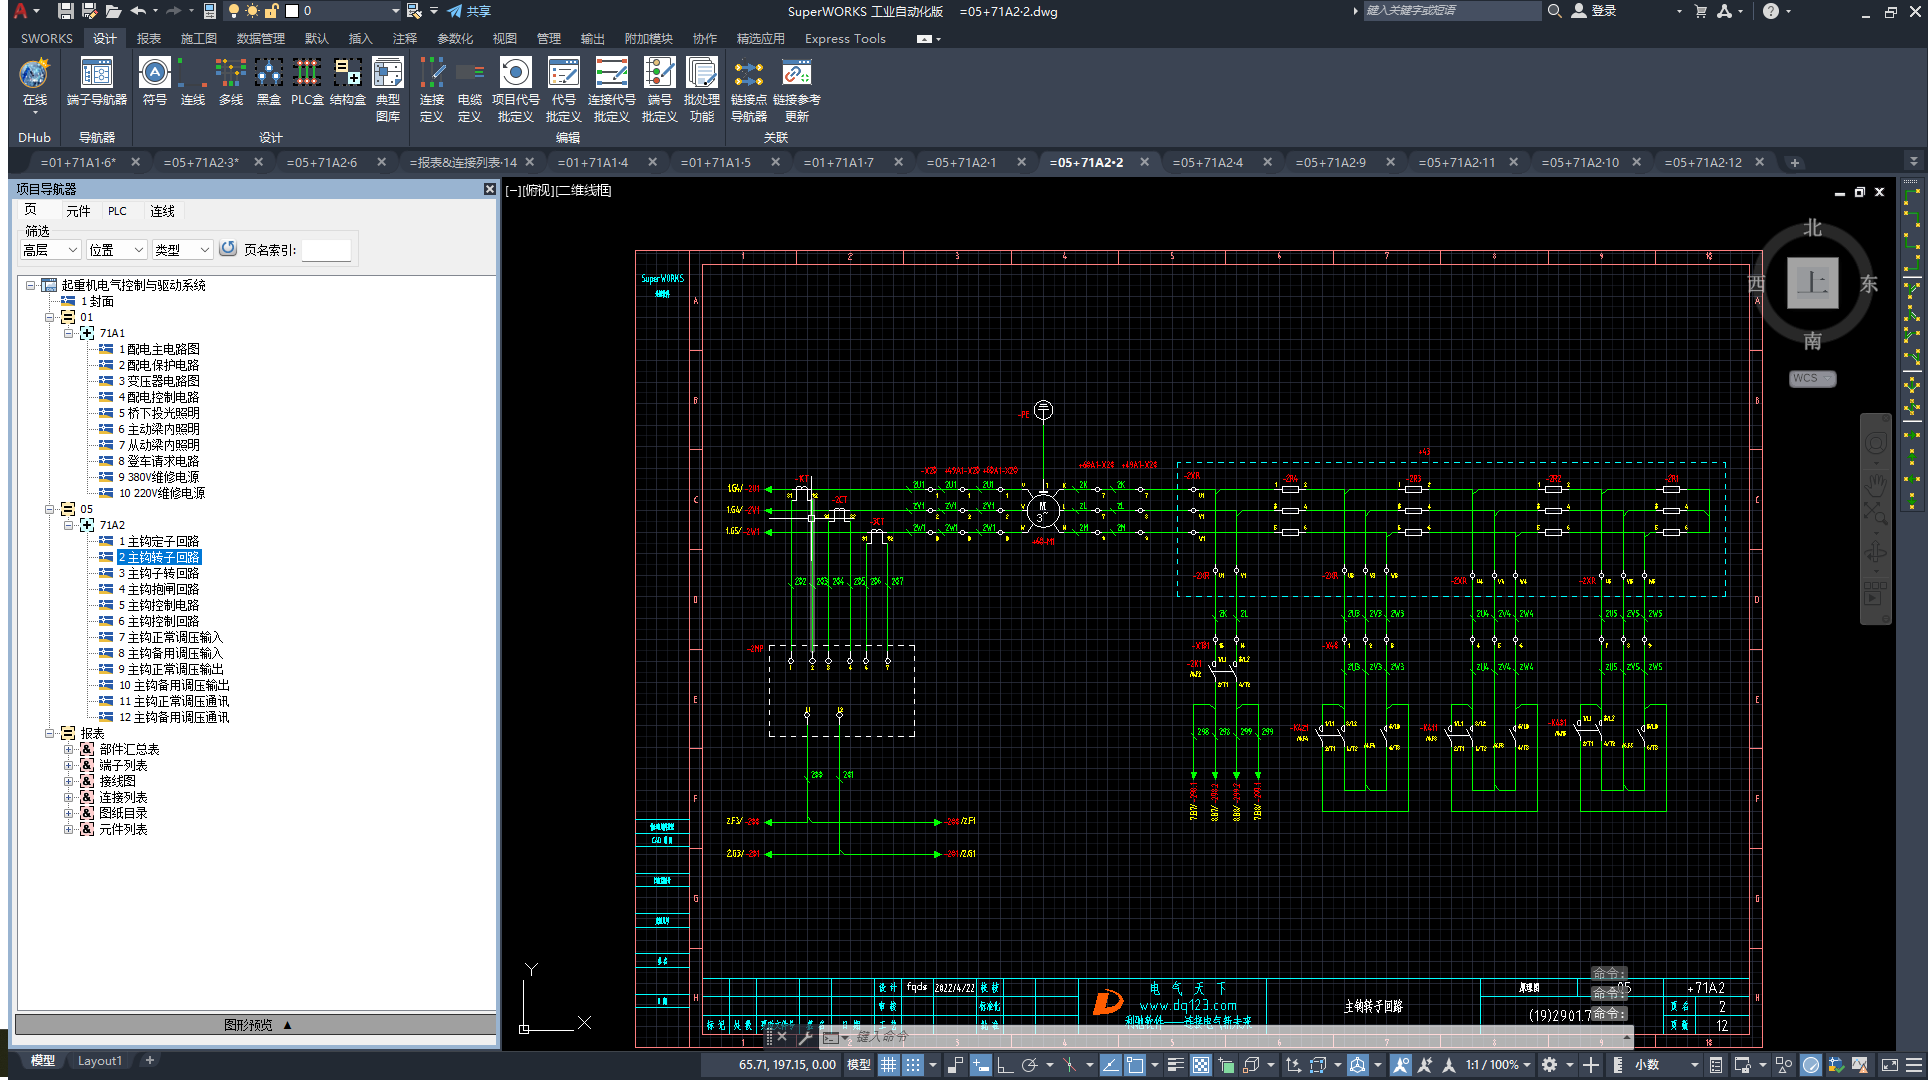Open 批处理功能 batch function

click(x=702, y=90)
